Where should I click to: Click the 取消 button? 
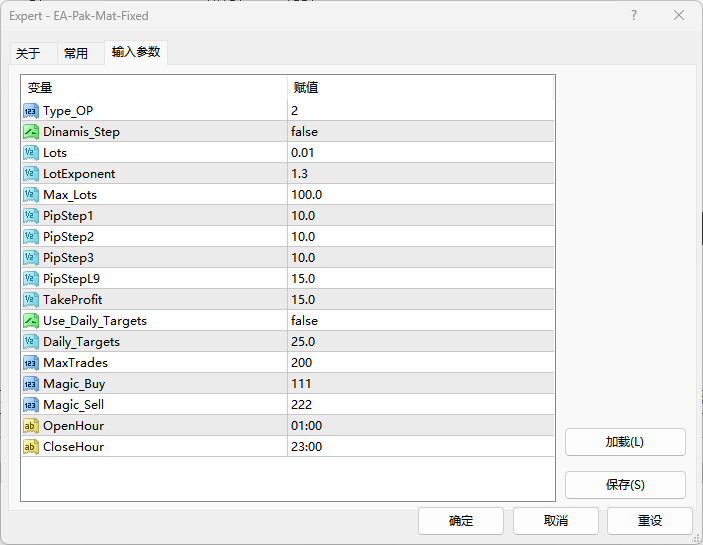[555, 521]
